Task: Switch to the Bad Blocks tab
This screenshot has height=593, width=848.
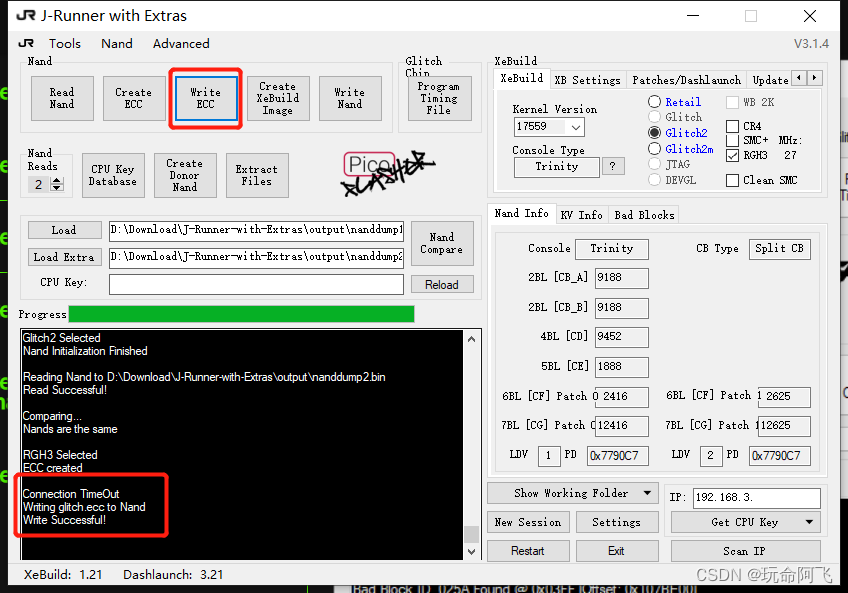Action: [x=644, y=215]
